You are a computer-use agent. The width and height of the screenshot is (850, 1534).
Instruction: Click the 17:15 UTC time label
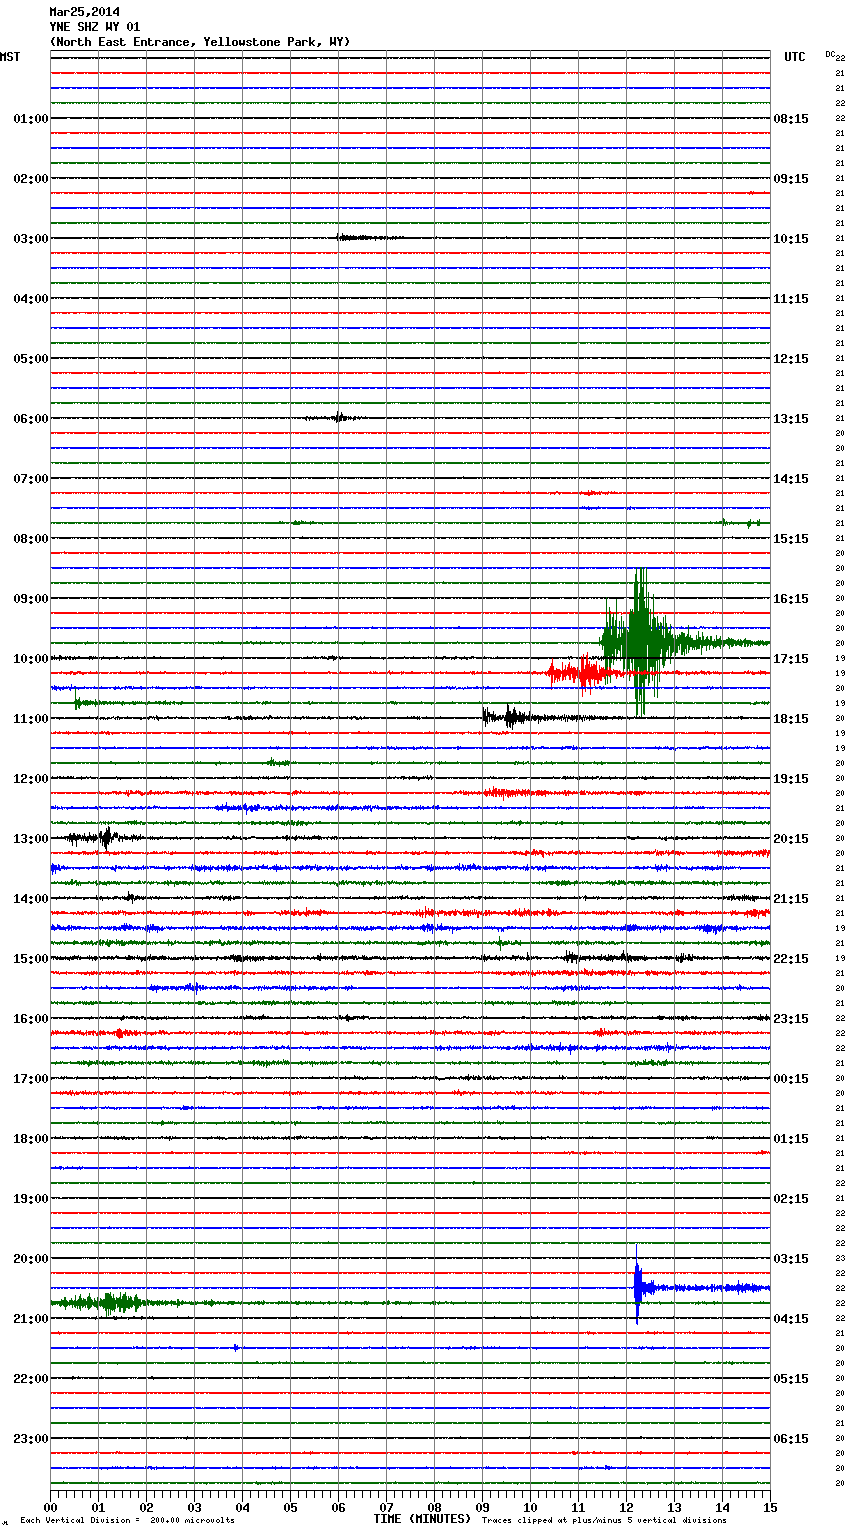click(x=791, y=659)
